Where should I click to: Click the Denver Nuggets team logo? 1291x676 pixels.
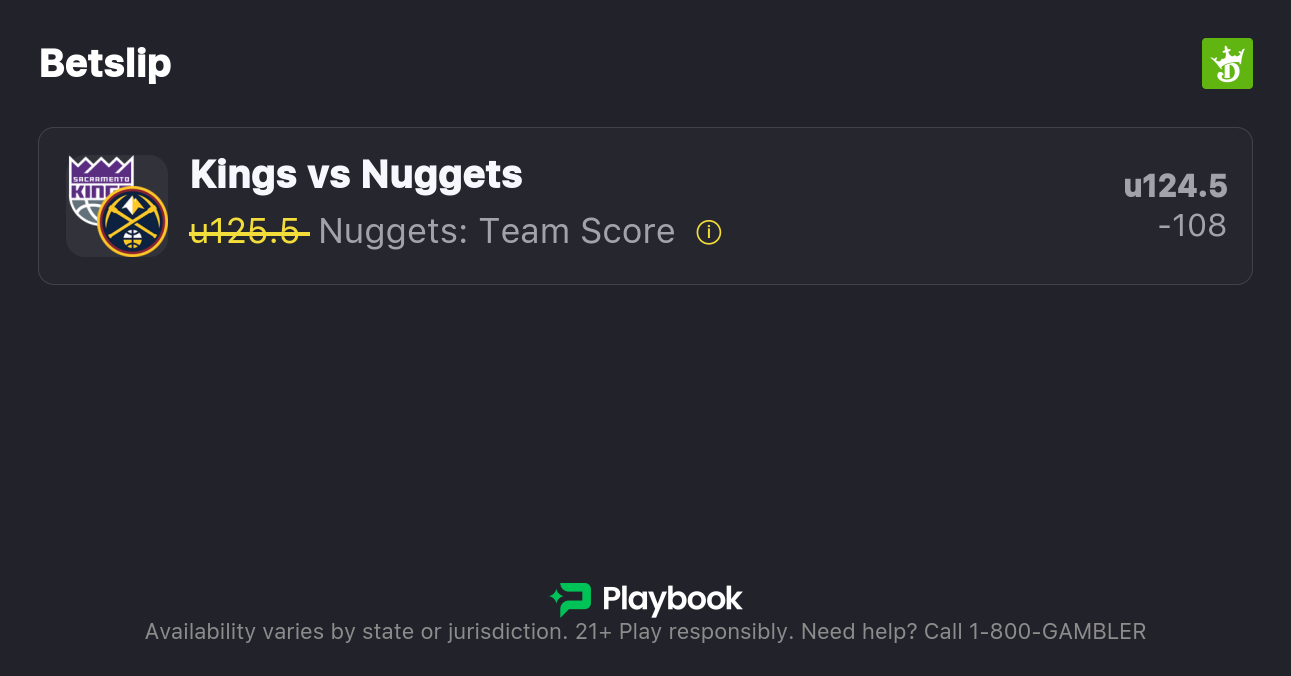pyautogui.click(x=133, y=222)
